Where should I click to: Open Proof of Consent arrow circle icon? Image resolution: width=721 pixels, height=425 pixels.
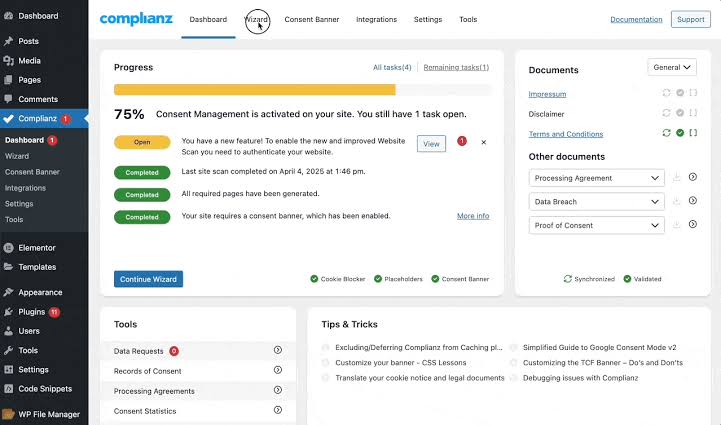point(692,224)
